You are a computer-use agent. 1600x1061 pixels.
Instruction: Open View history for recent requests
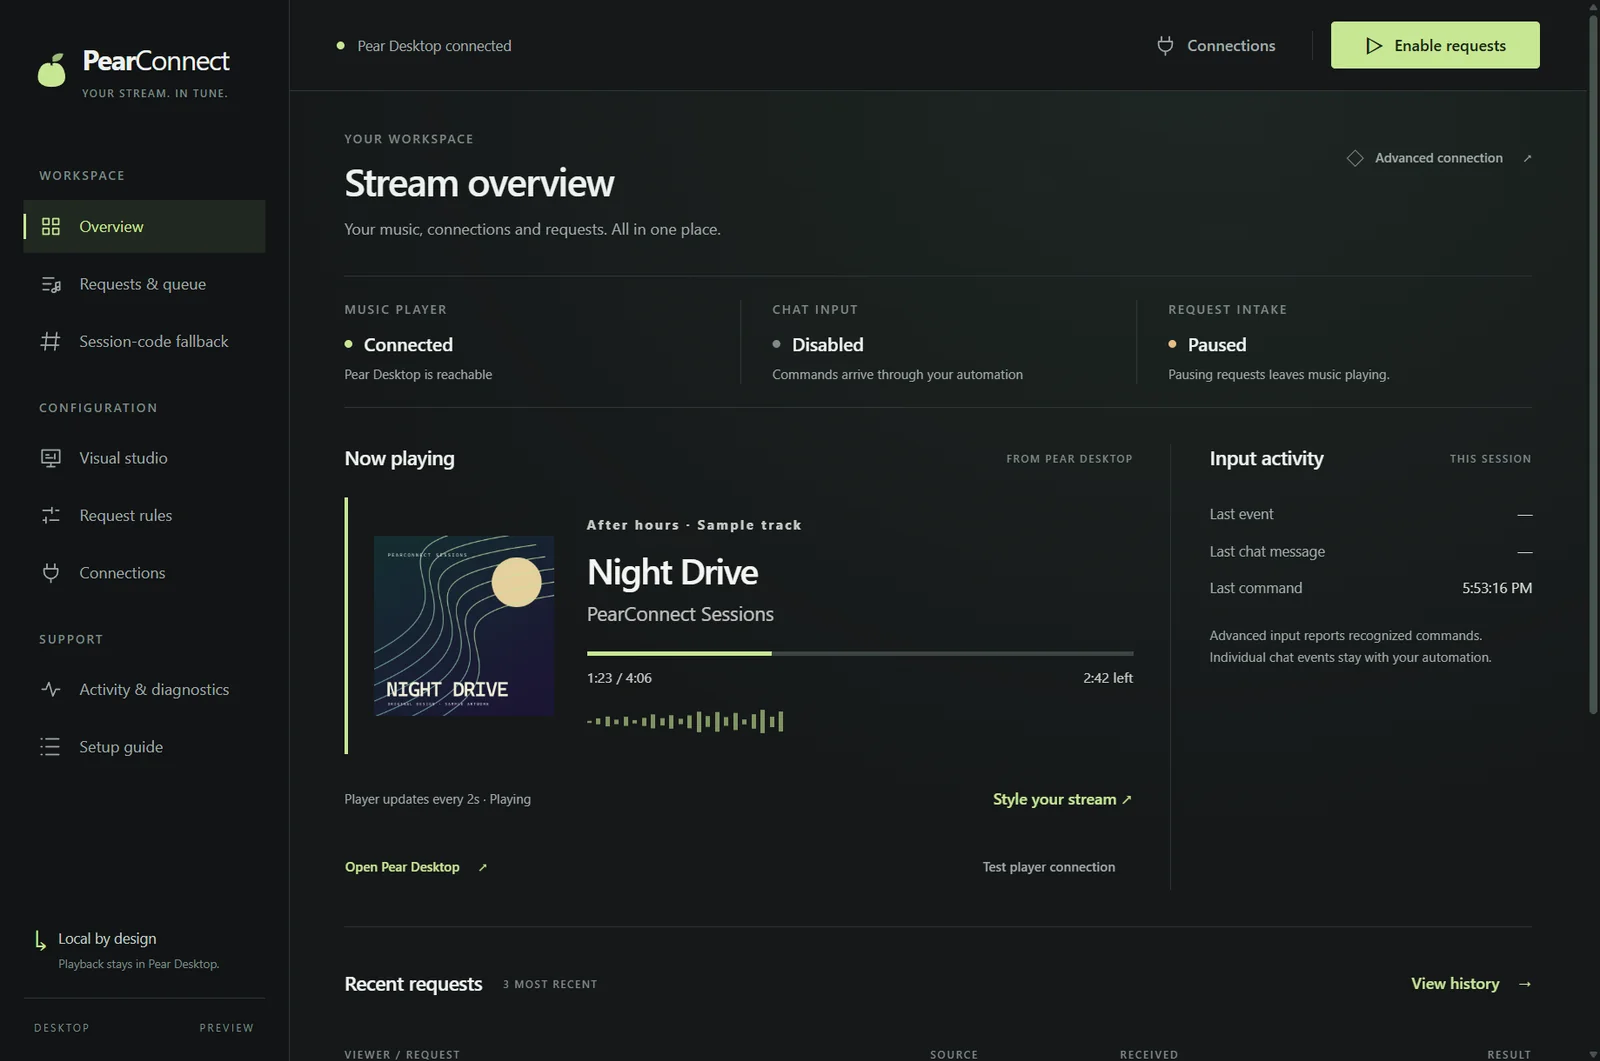click(x=1471, y=984)
